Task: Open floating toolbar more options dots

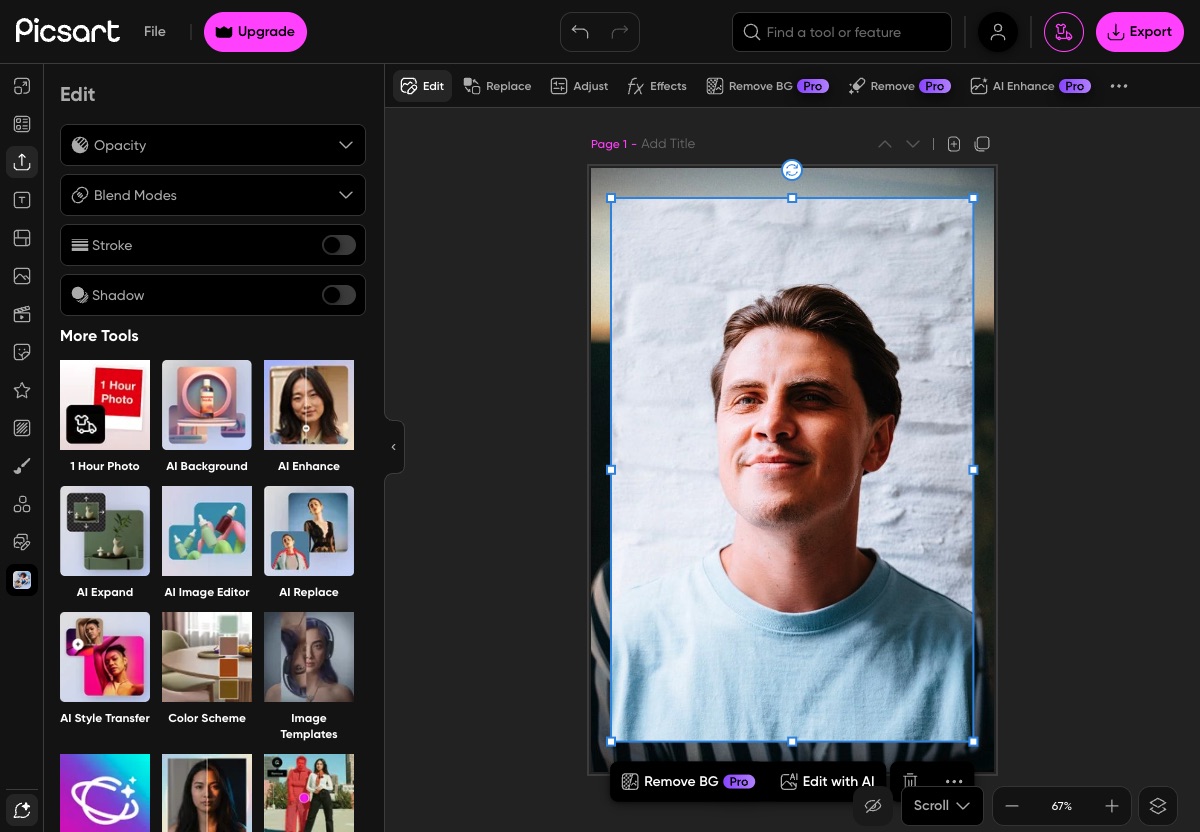Action: (x=954, y=781)
